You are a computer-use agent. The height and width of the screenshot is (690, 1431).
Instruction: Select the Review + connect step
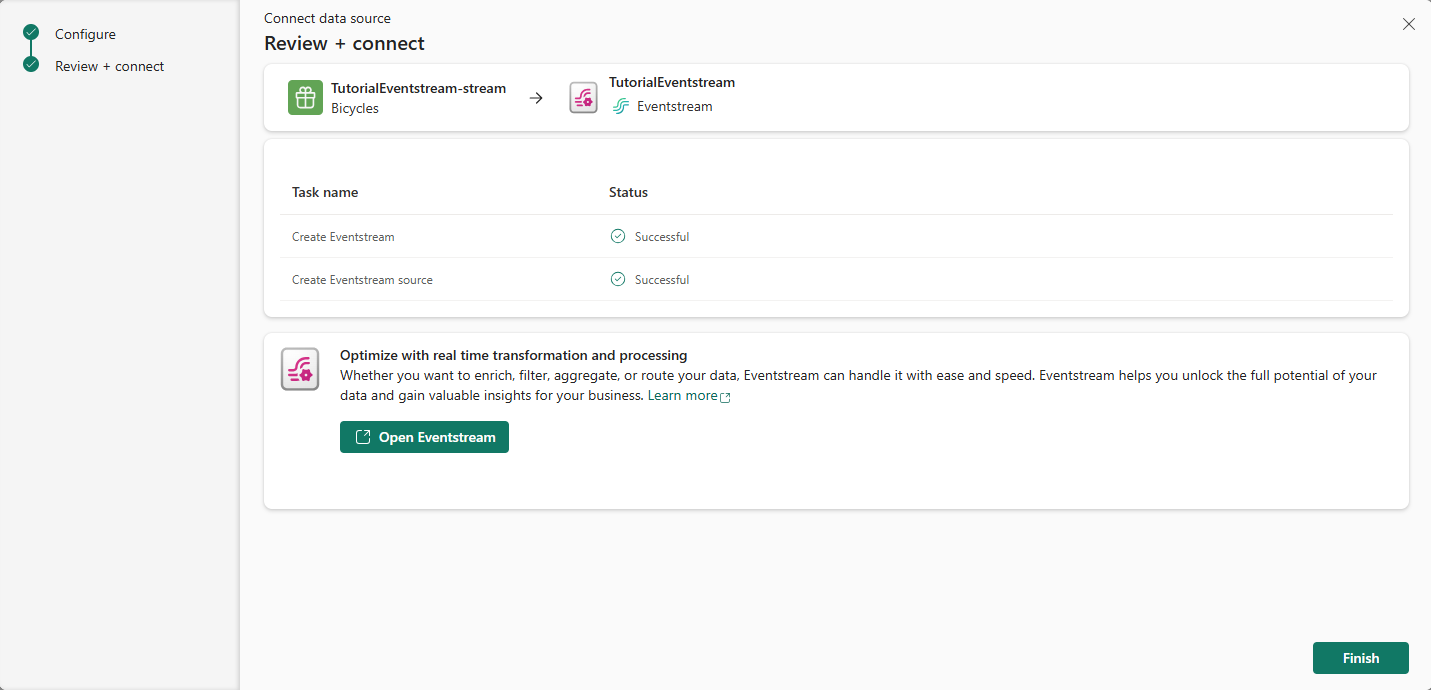[109, 66]
